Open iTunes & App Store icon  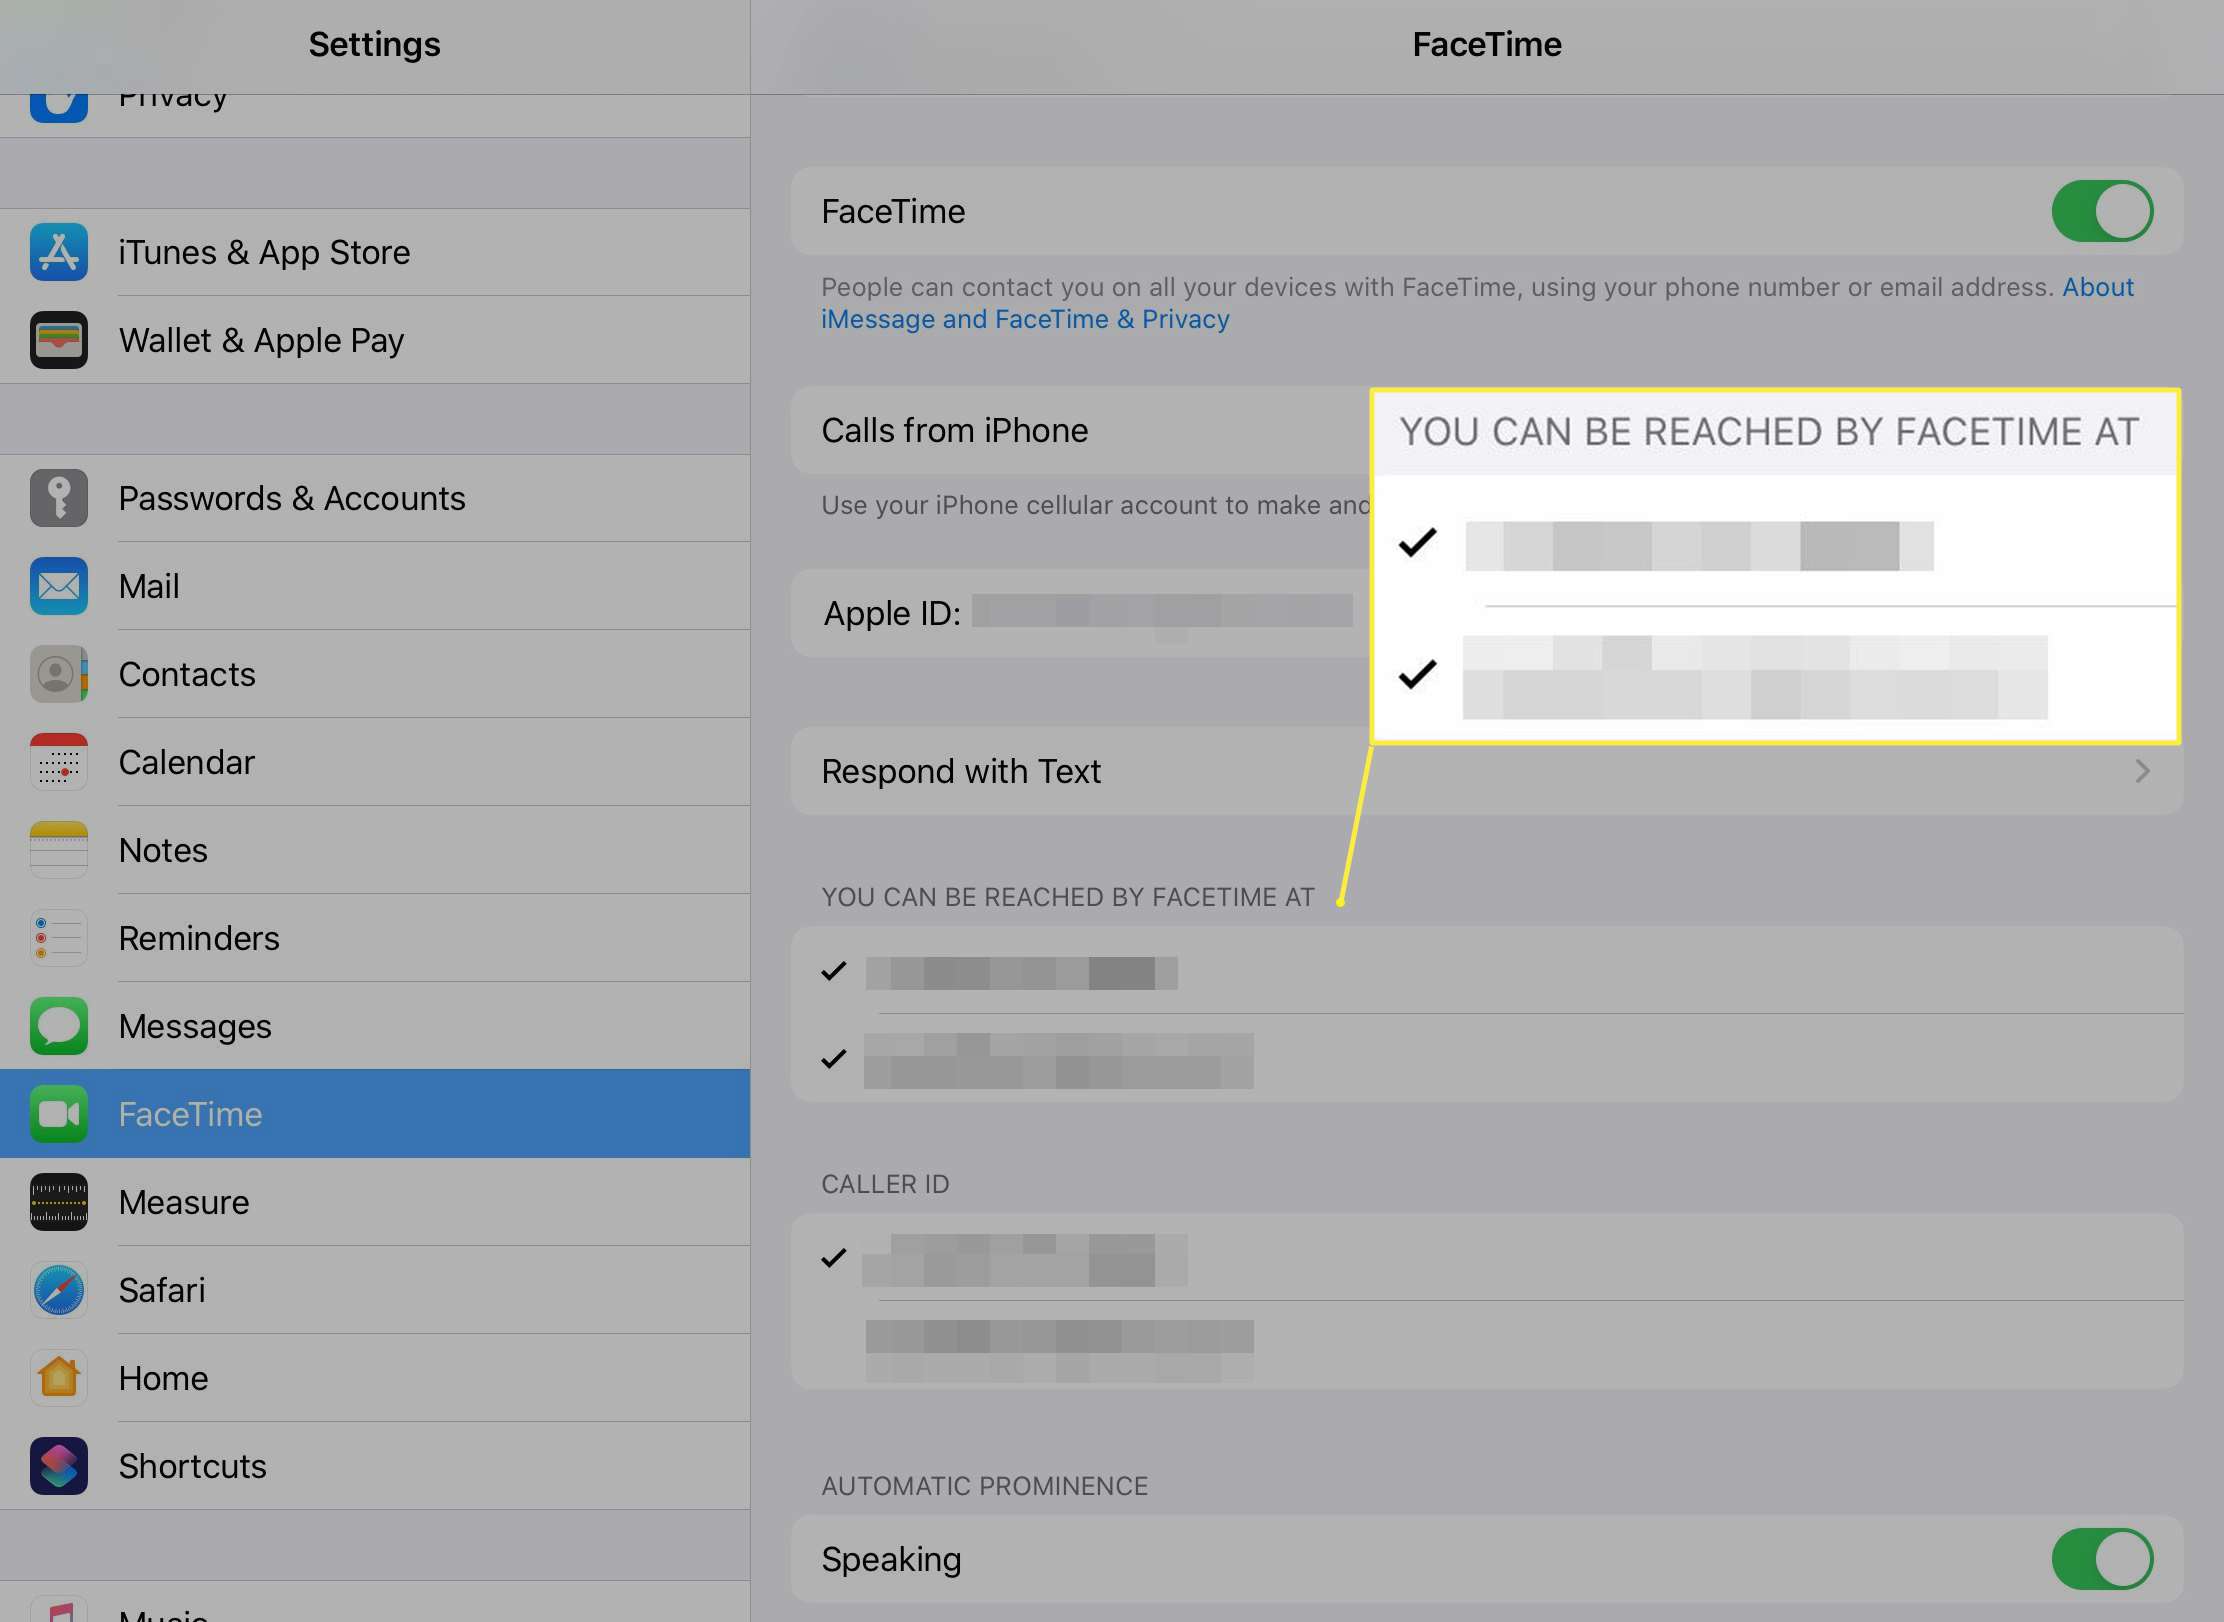pyautogui.click(x=59, y=252)
